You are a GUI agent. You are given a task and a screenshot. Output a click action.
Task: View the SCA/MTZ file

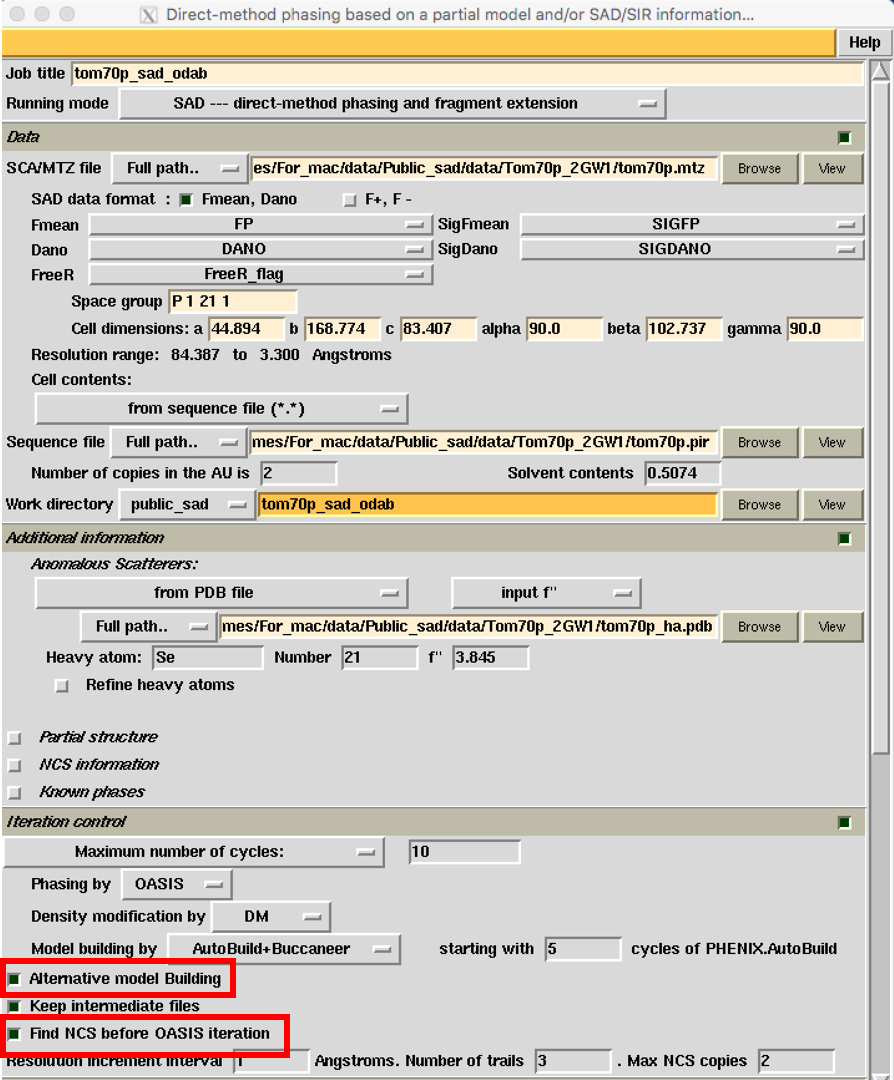pyautogui.click(x=831, y=169)
